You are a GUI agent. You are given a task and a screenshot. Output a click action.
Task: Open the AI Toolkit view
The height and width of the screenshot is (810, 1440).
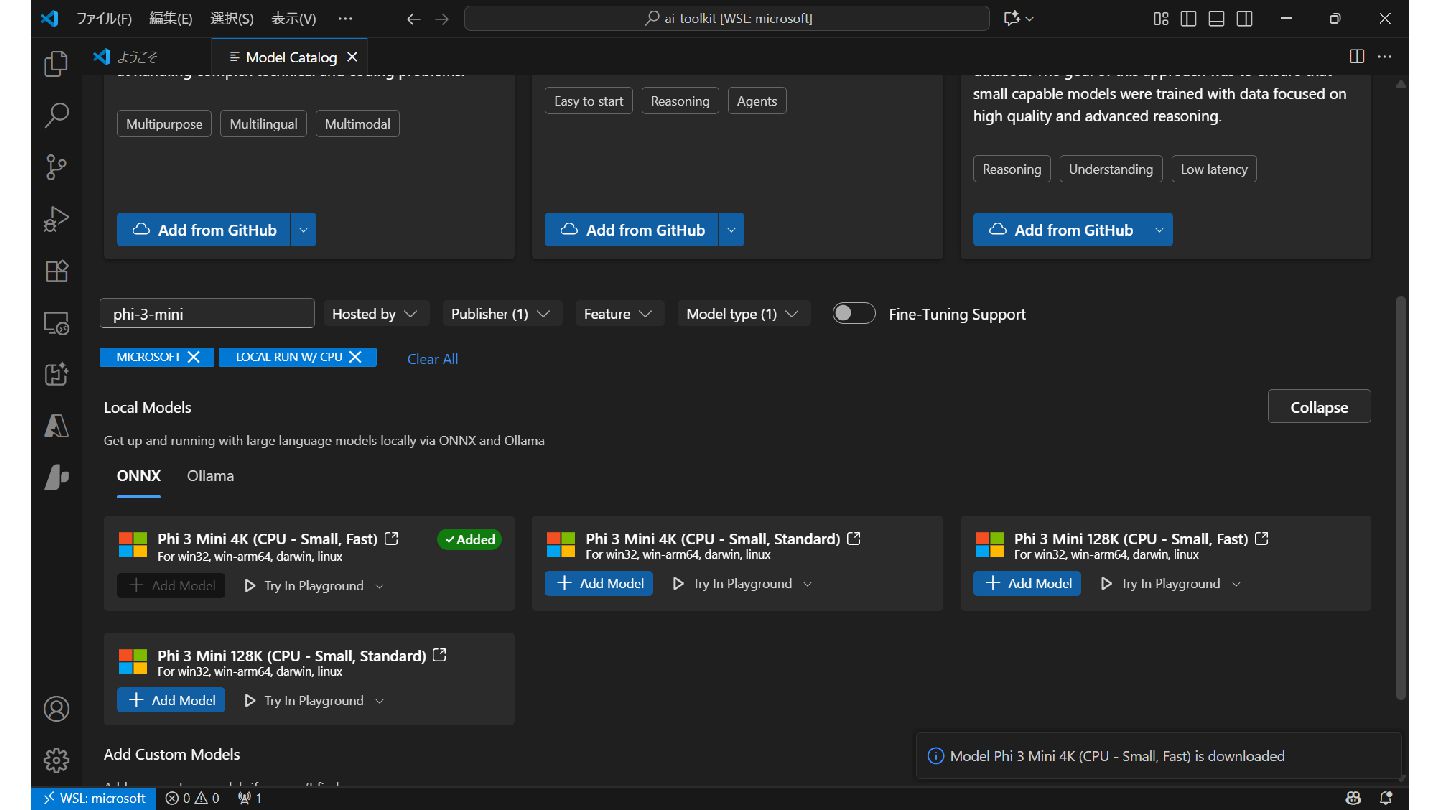(x=56, y=374)
